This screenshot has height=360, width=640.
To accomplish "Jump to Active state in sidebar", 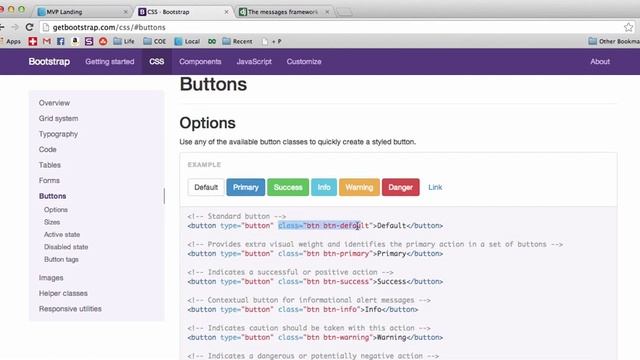I will pos(62,234).
